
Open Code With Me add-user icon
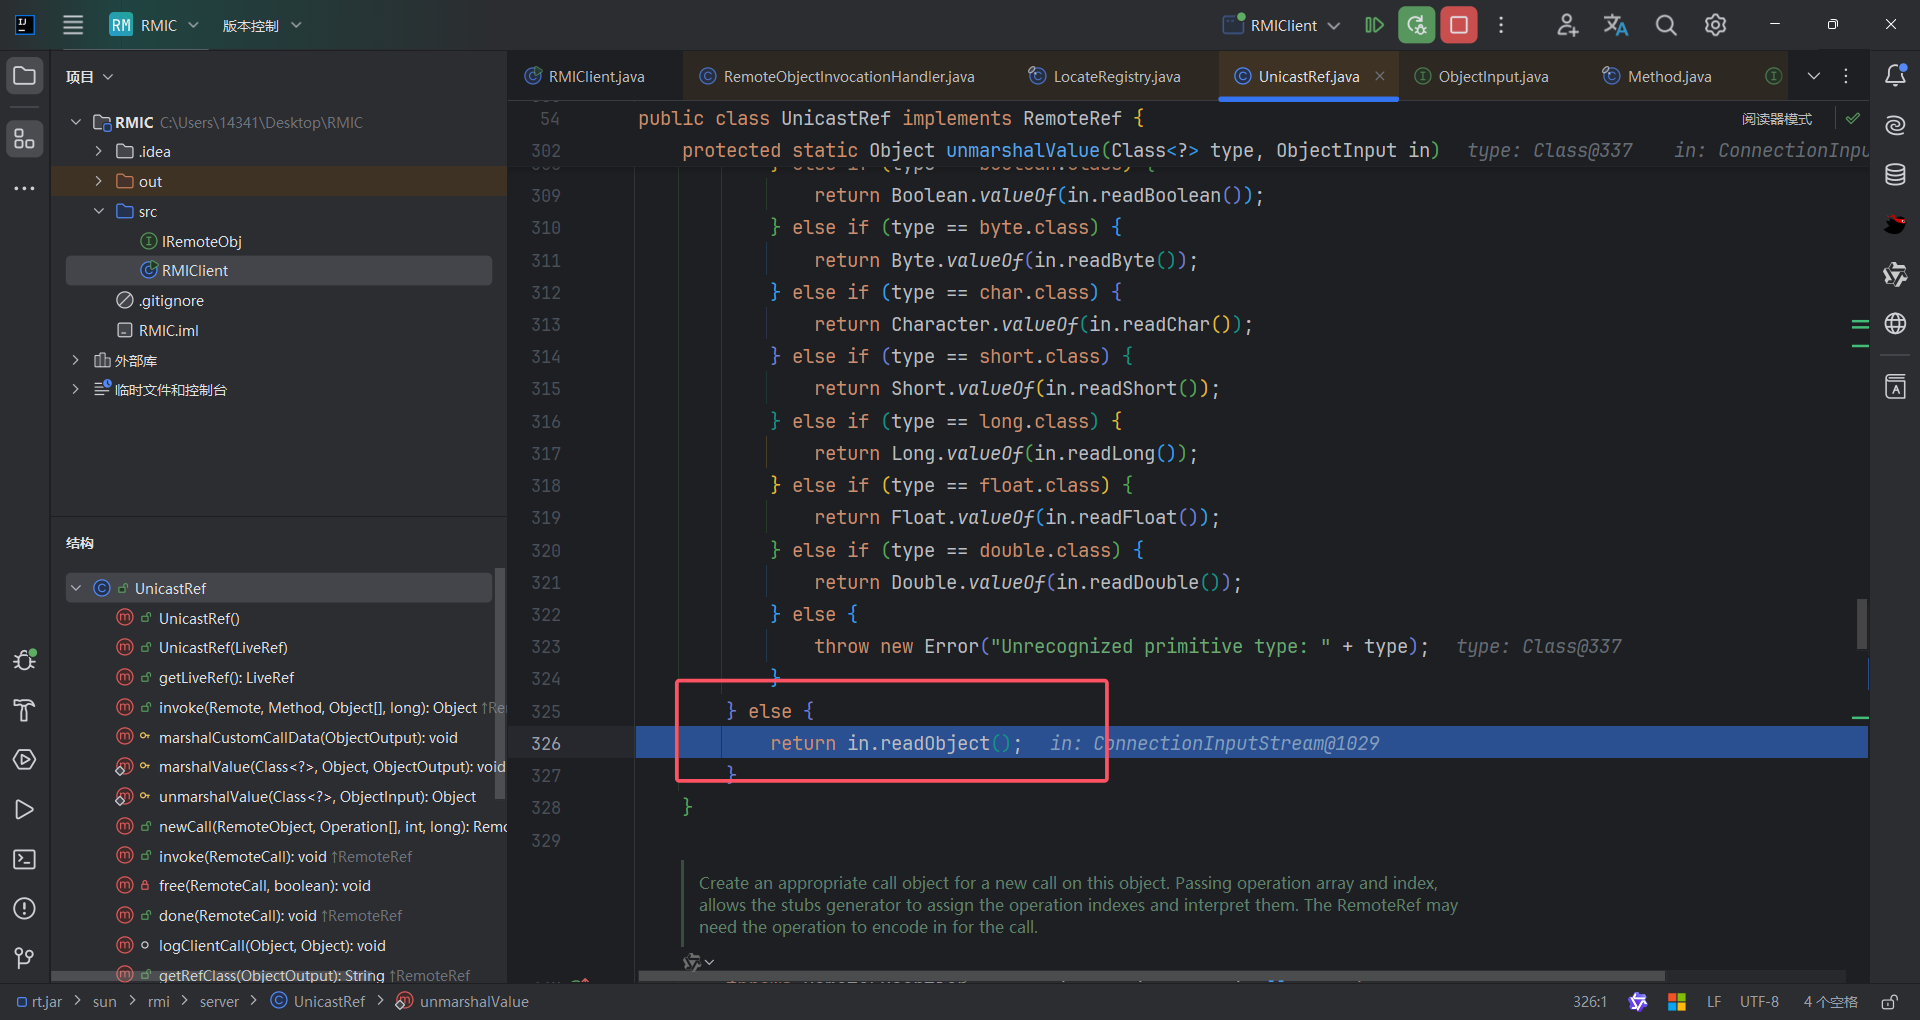[x=1567, y=25]
